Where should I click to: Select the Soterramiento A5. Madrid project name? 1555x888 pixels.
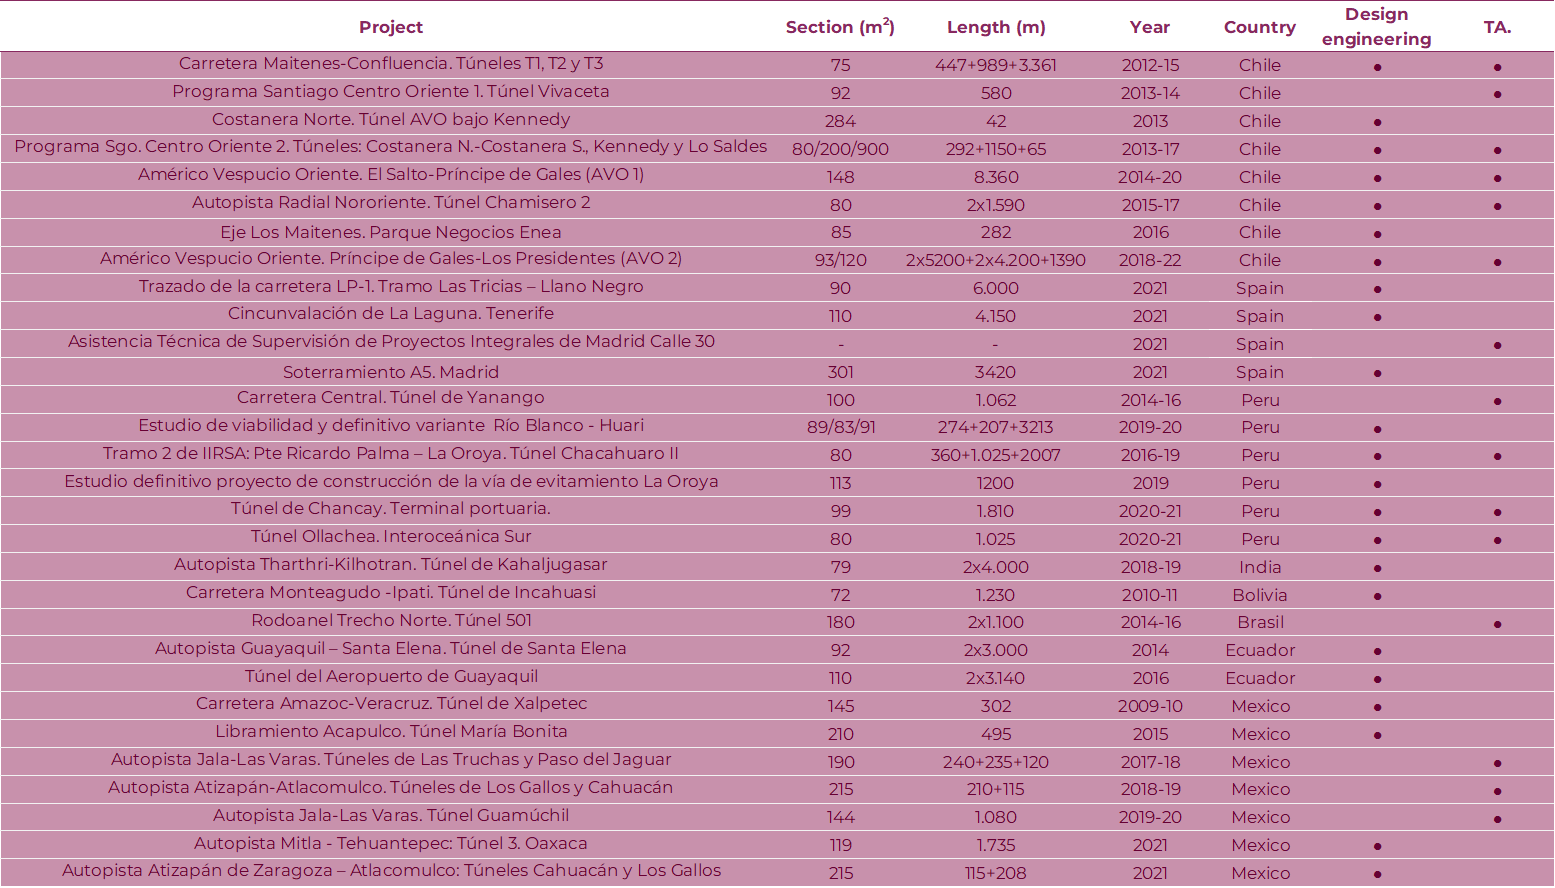tap(391, 372)
